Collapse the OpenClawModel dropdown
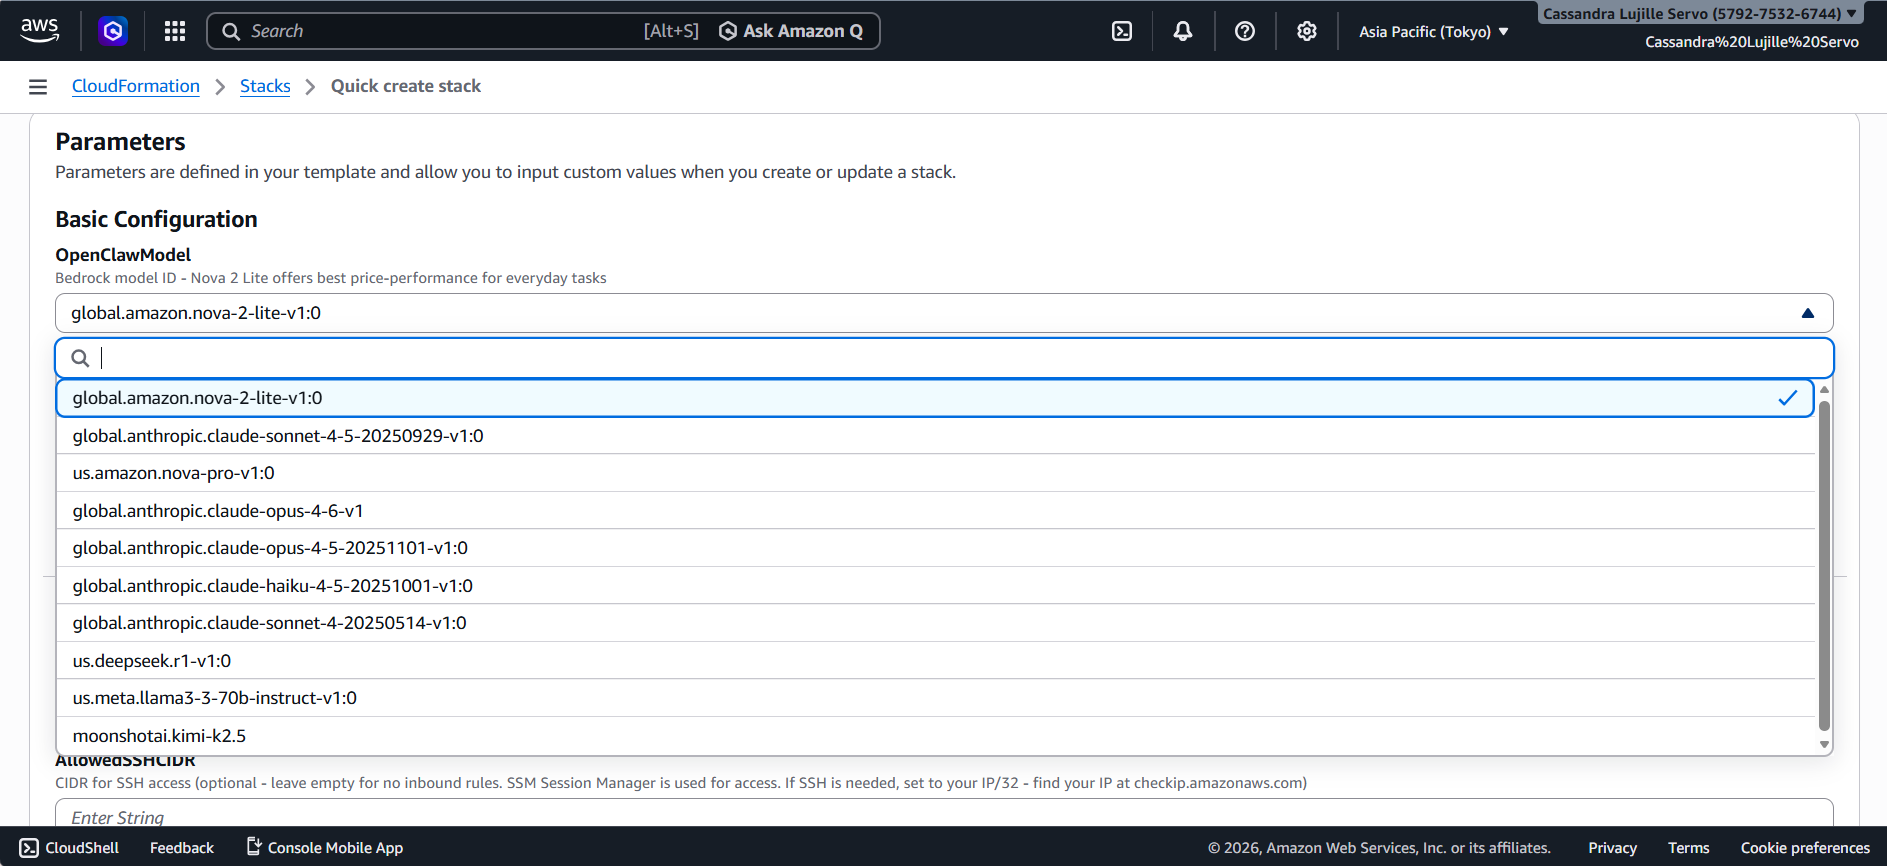The height and width of the screenshot is (866, 1887). tap(1807, 313)
